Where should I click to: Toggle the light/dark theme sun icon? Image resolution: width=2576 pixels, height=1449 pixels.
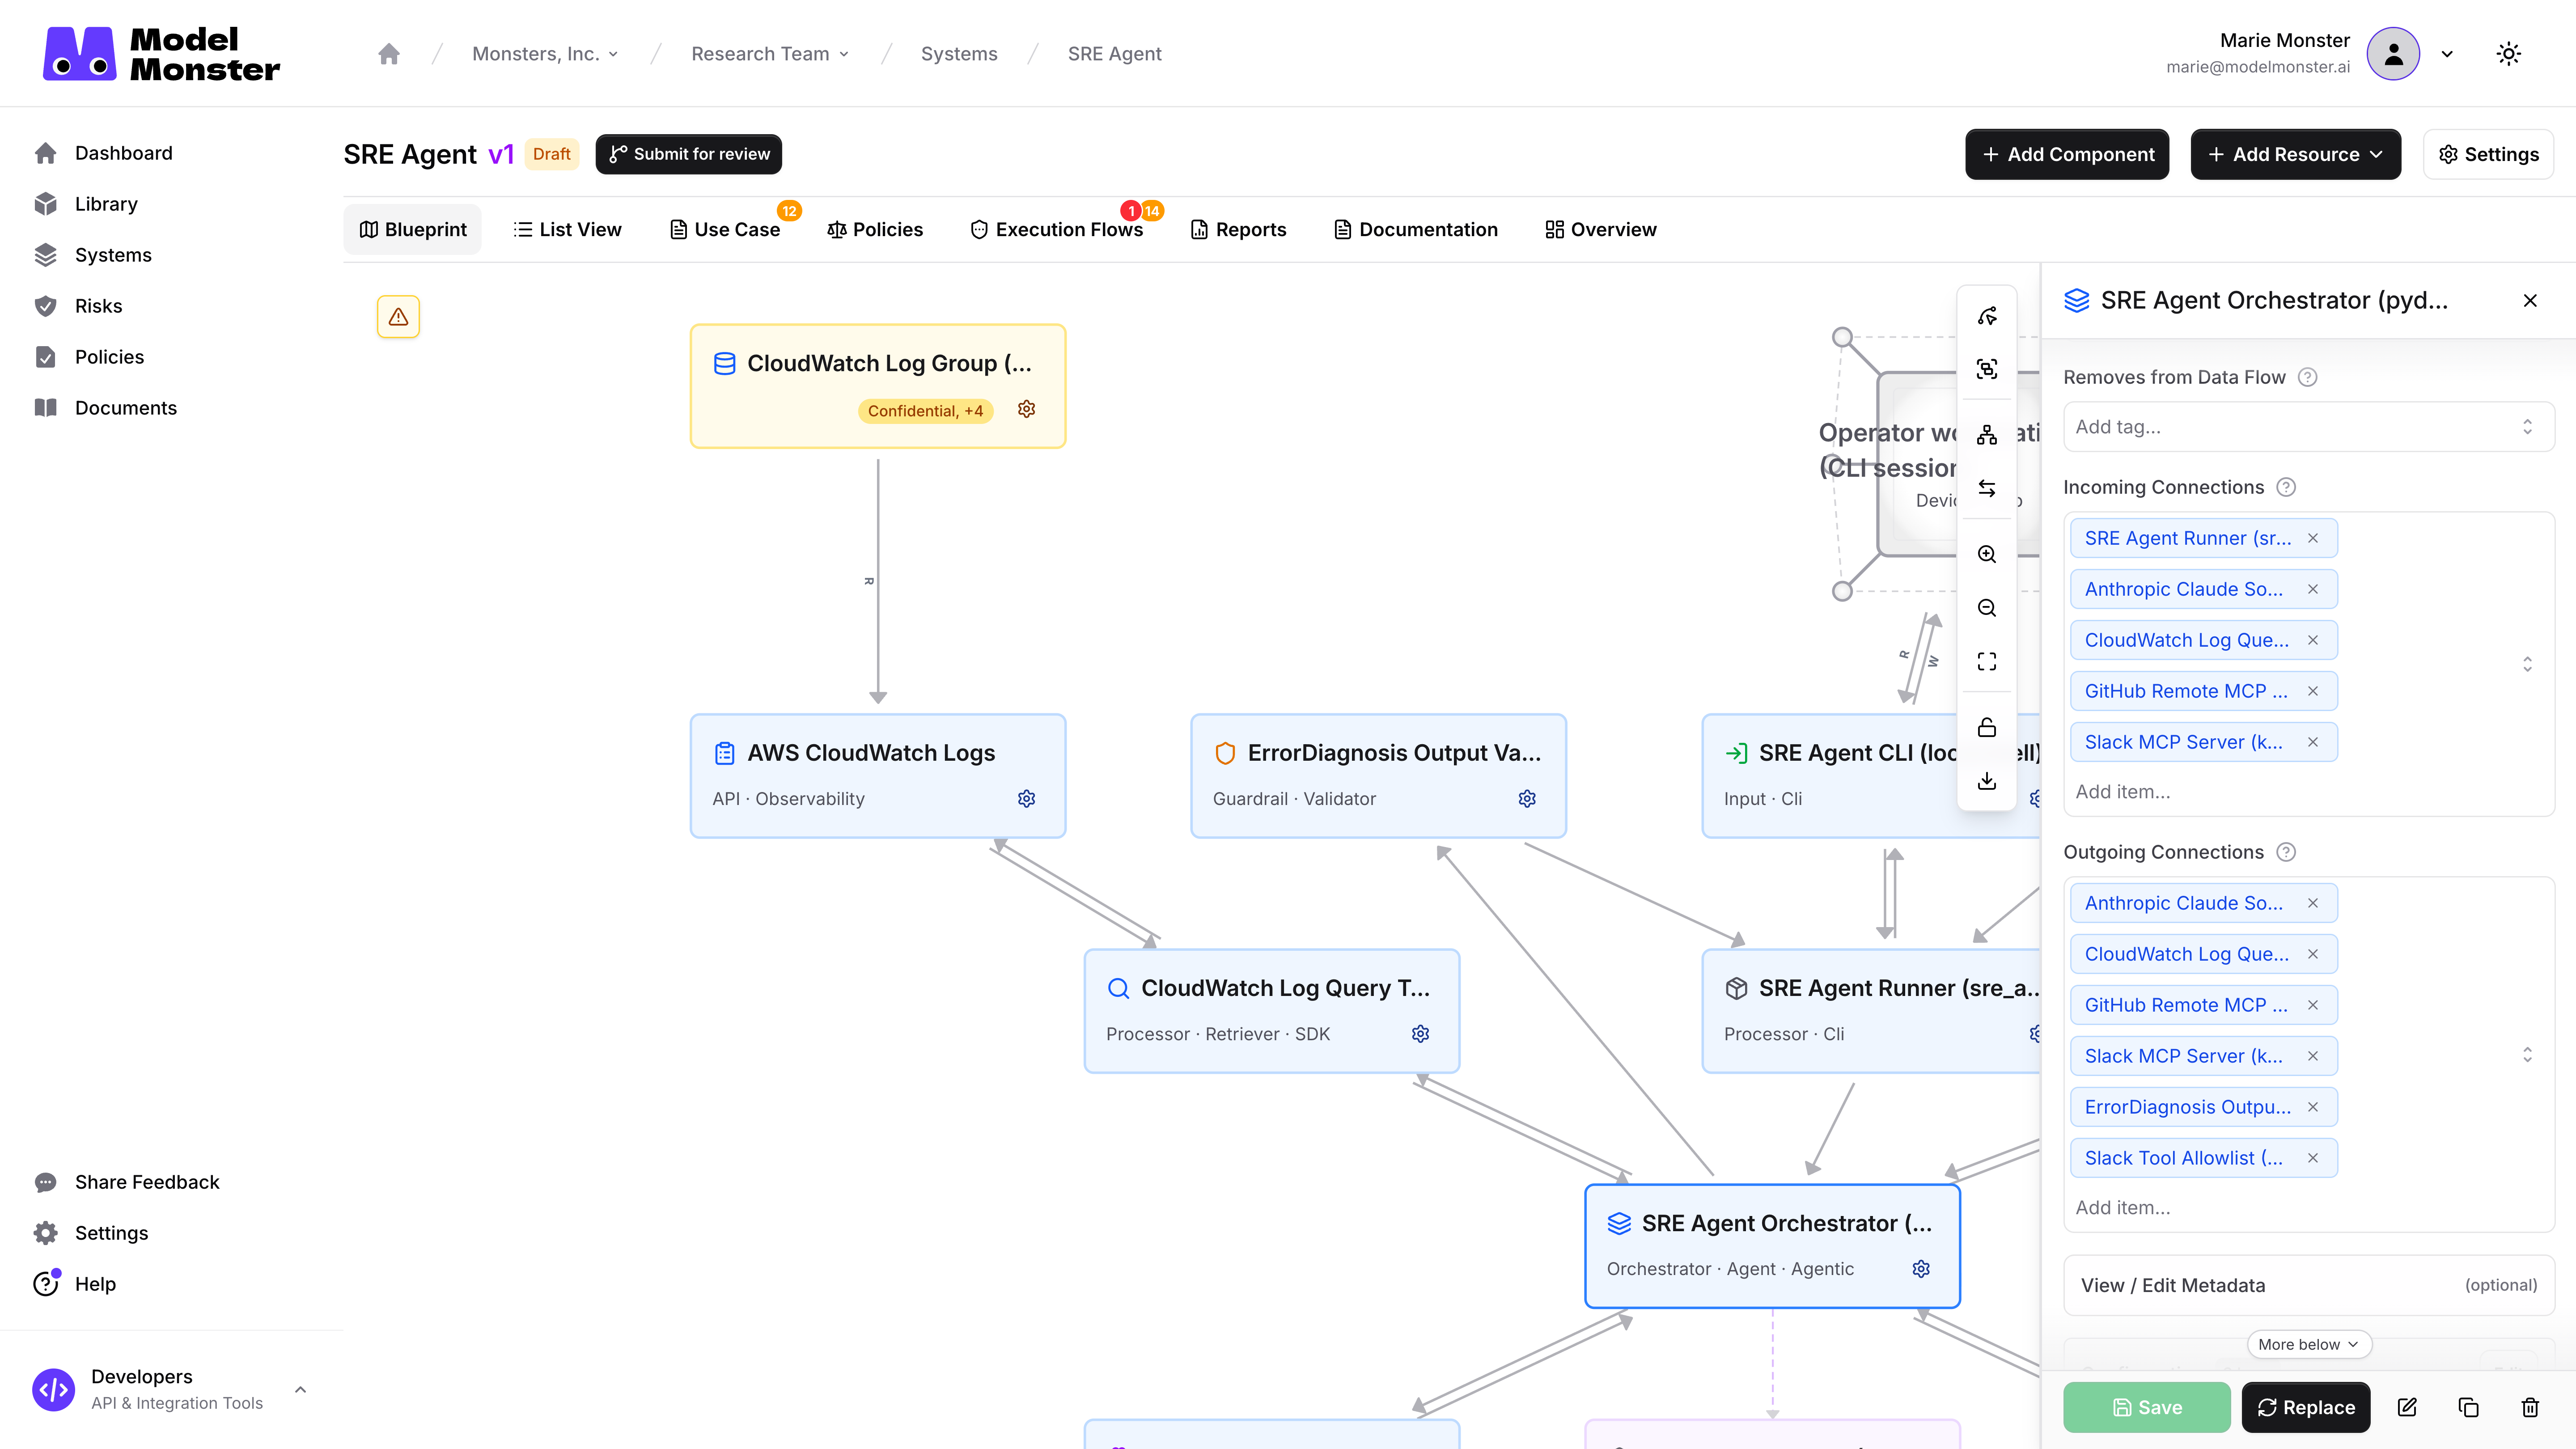(x=2508, y=54)
